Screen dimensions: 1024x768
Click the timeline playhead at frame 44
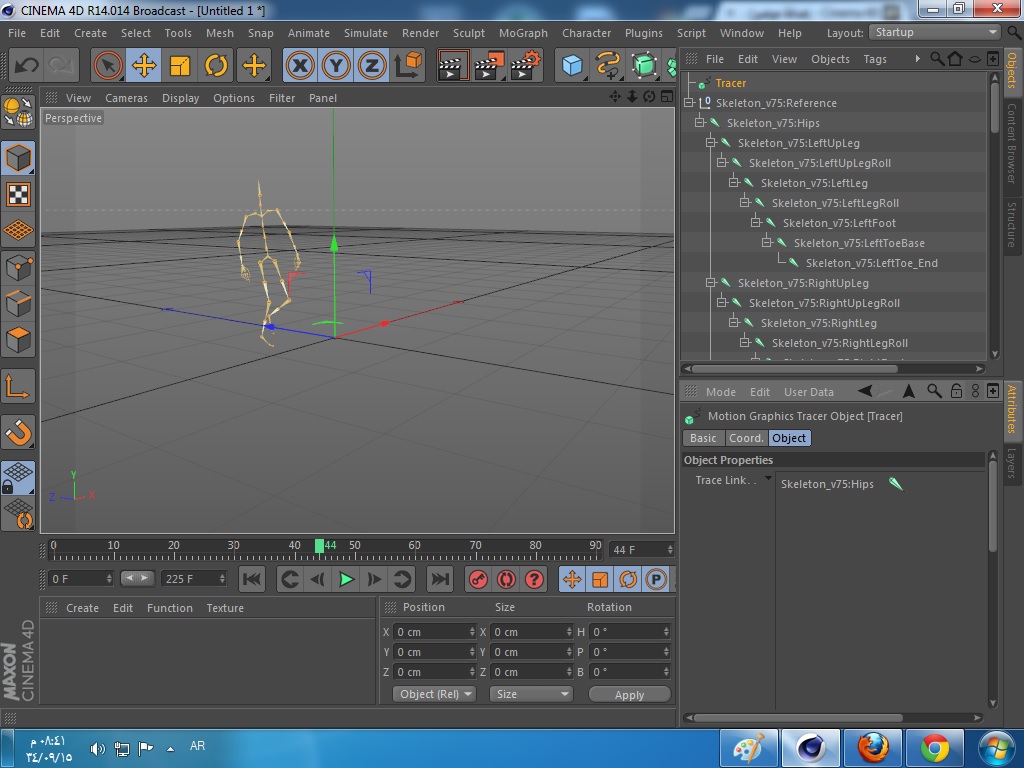click(x=319, y=546)
